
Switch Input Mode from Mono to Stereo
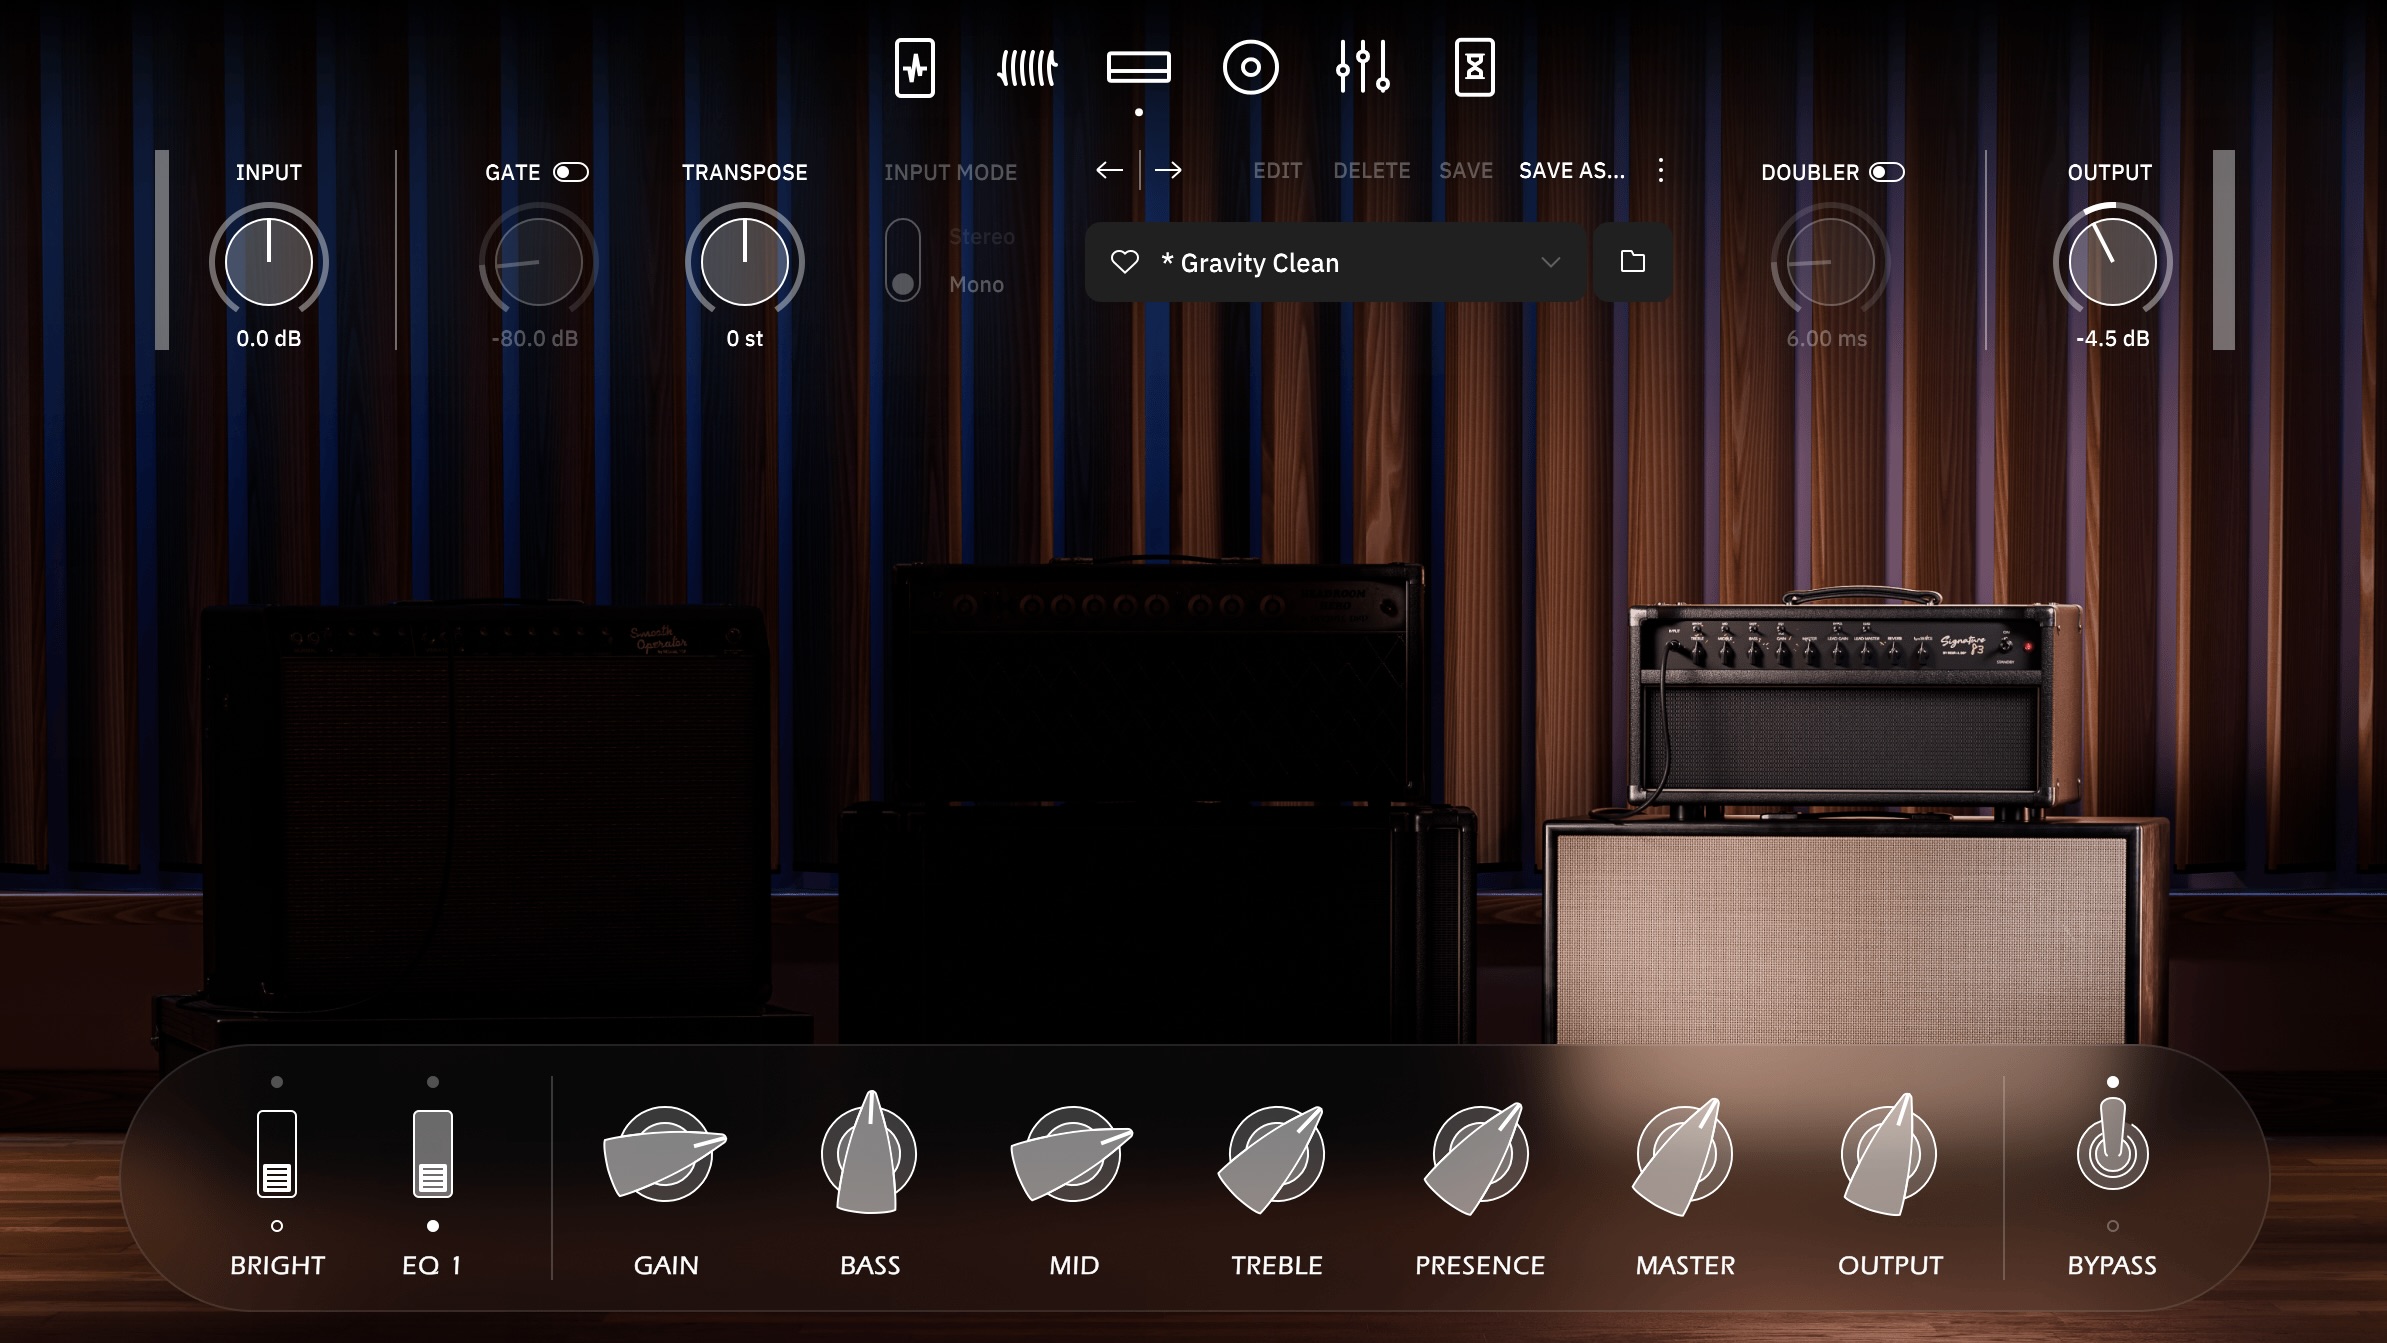point(905,240)
